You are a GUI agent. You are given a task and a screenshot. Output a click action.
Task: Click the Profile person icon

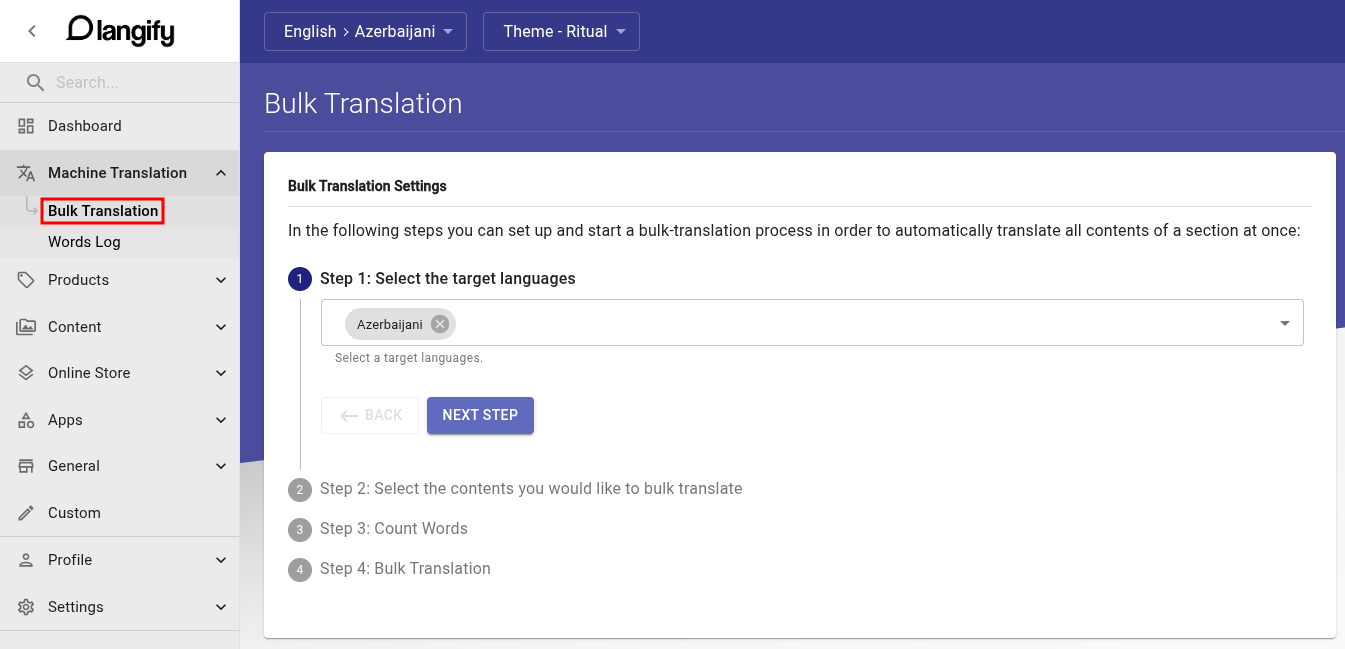tap(27, 560)
